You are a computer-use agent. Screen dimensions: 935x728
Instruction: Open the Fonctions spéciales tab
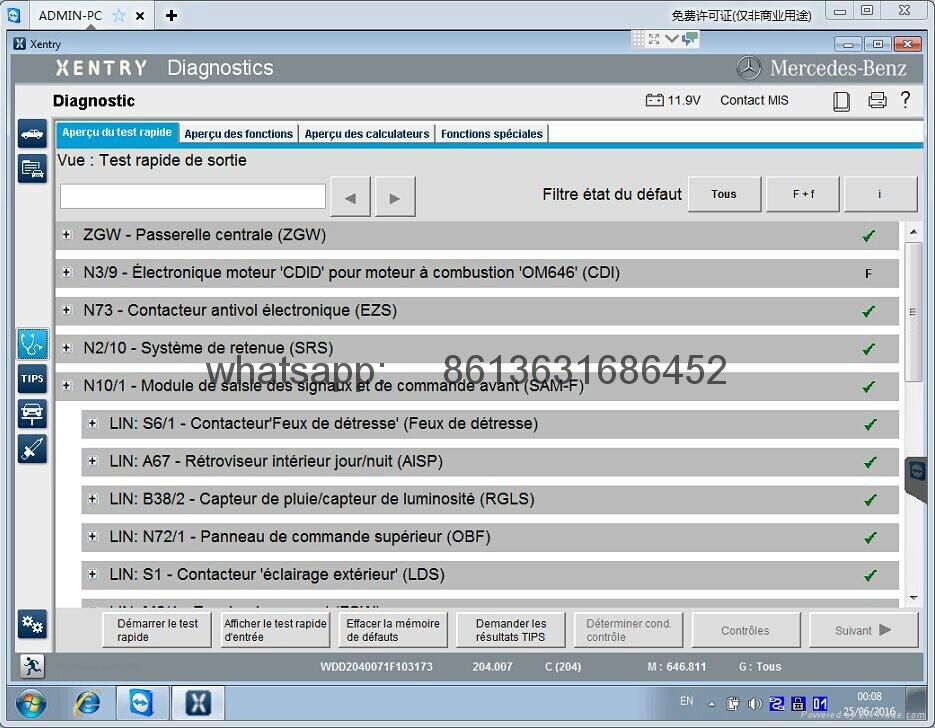(491, 133)
